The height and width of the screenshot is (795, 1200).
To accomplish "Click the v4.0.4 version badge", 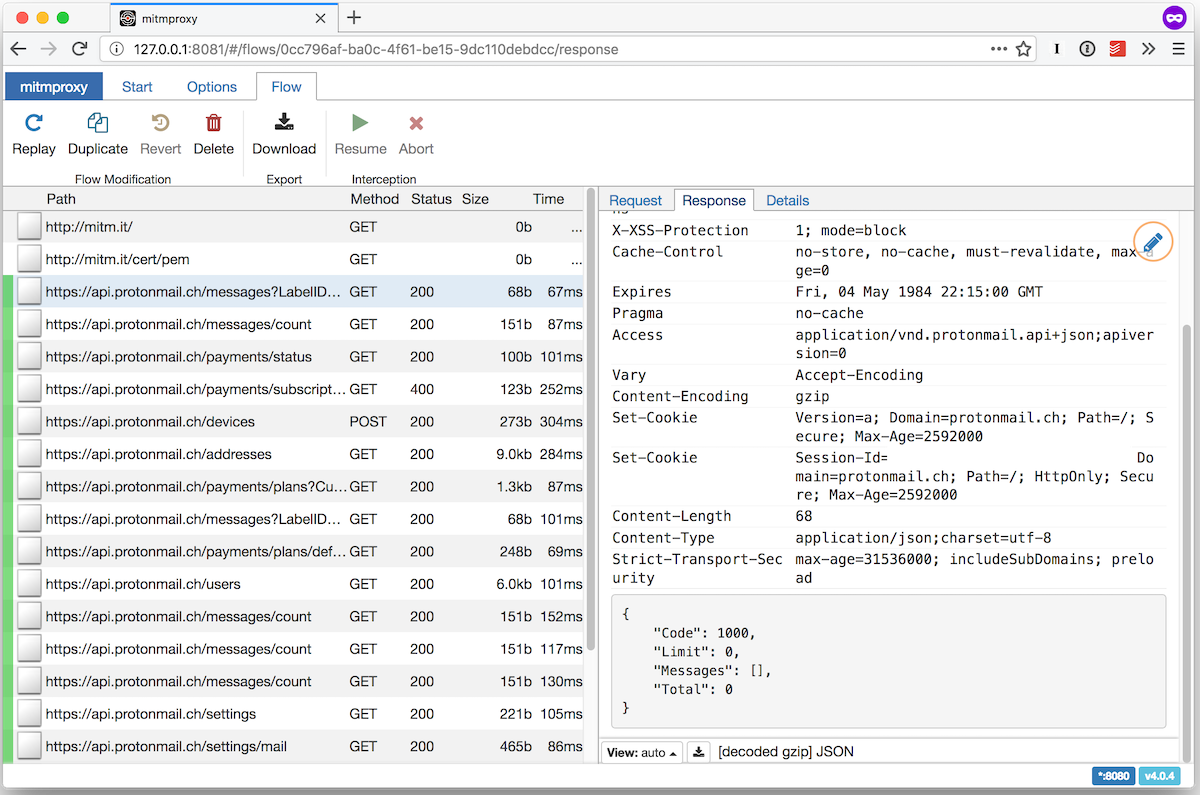I will (x=1160, y=775).
